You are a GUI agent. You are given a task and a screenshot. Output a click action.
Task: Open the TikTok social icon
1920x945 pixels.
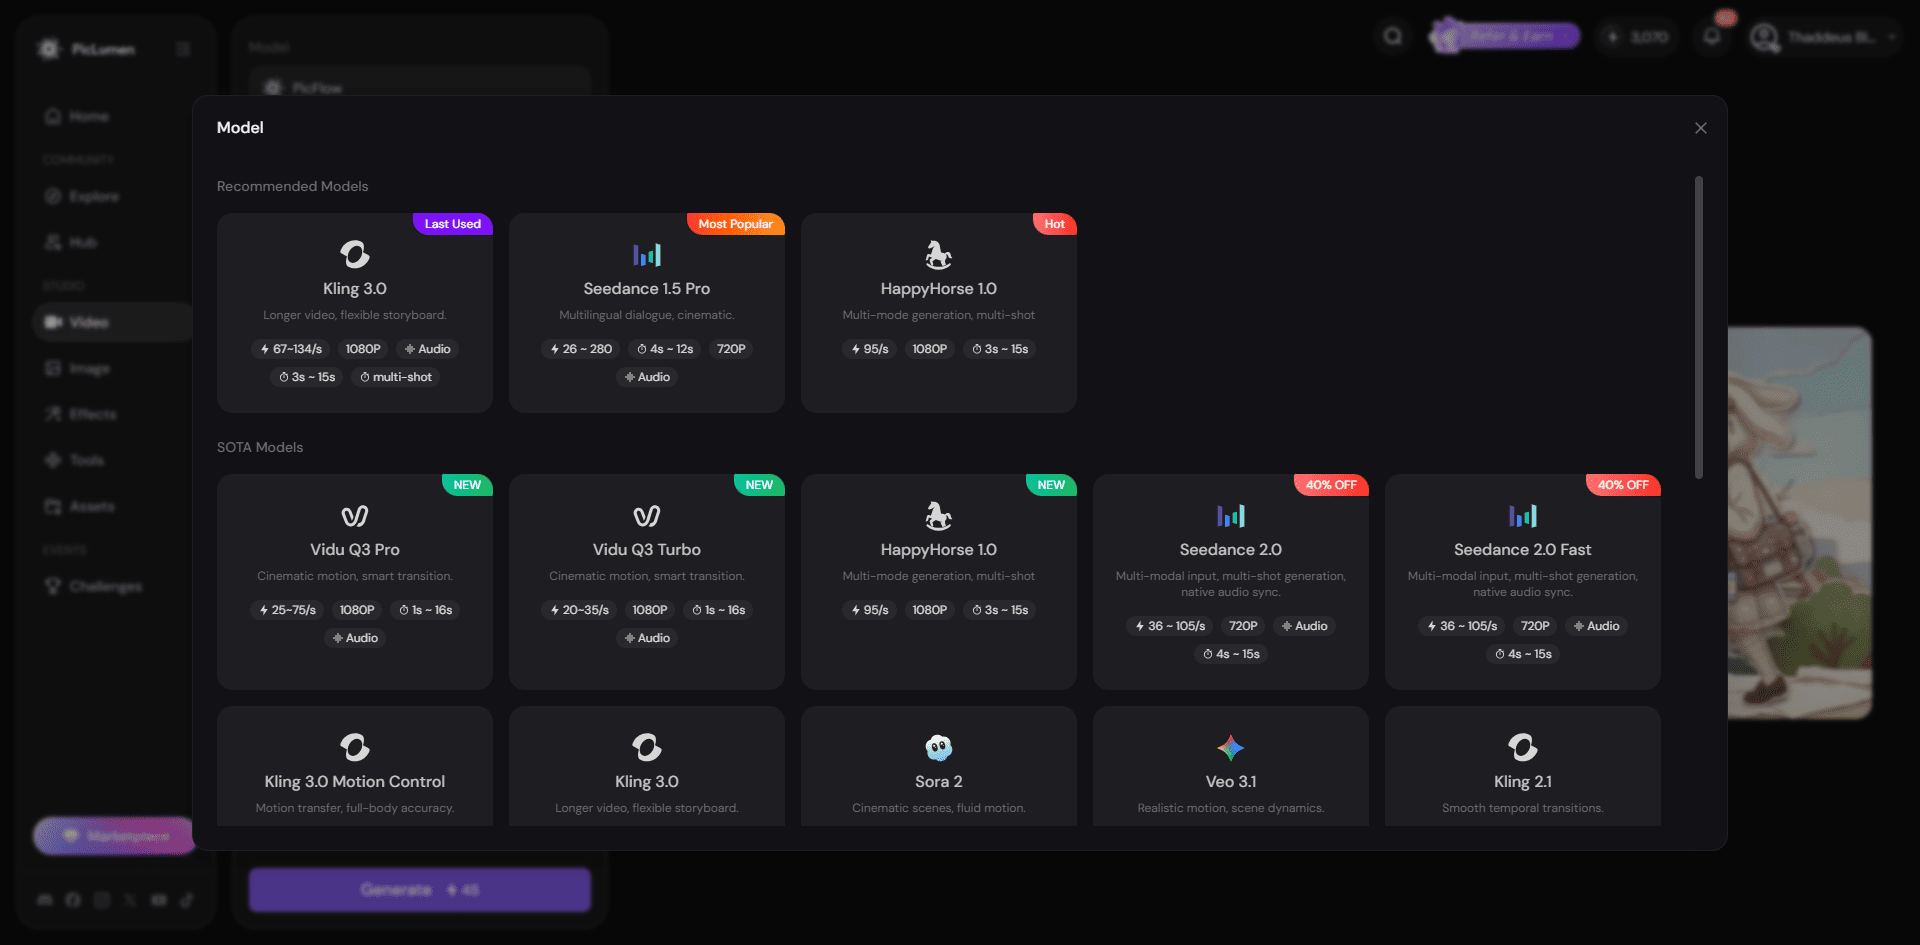click(x=187, y=900)
